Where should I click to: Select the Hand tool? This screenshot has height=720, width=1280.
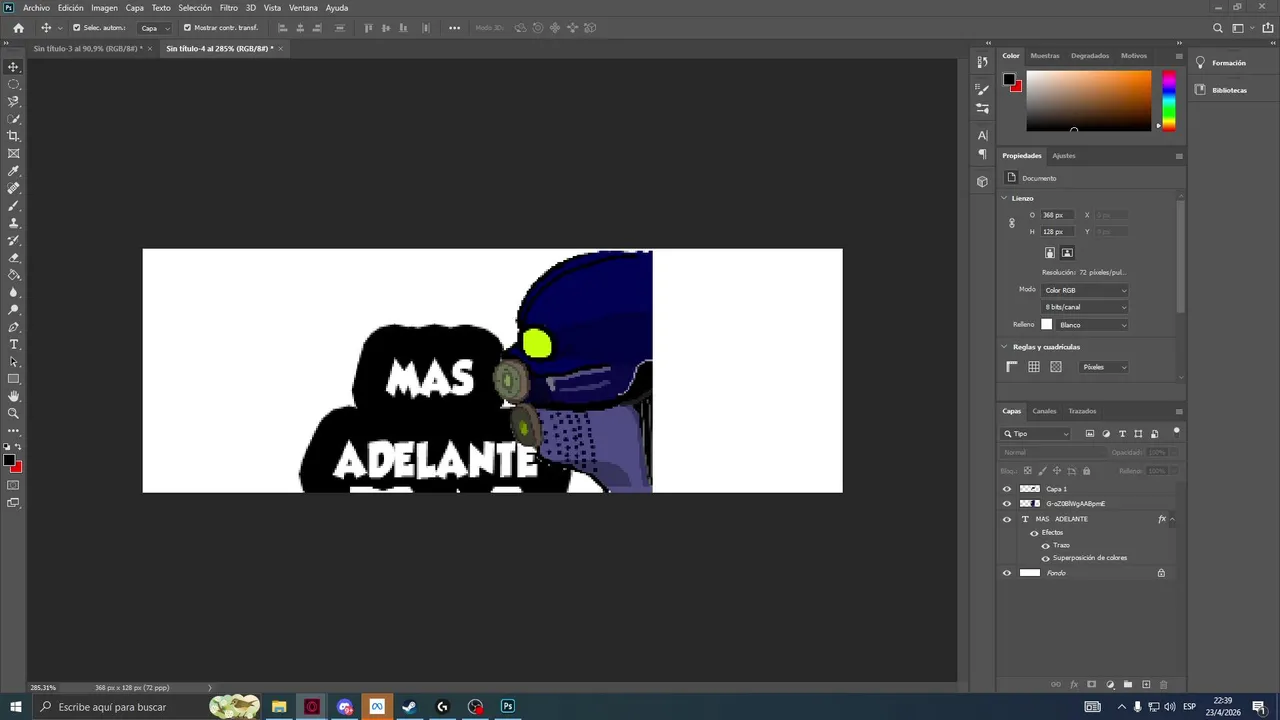tap(13, 396)
